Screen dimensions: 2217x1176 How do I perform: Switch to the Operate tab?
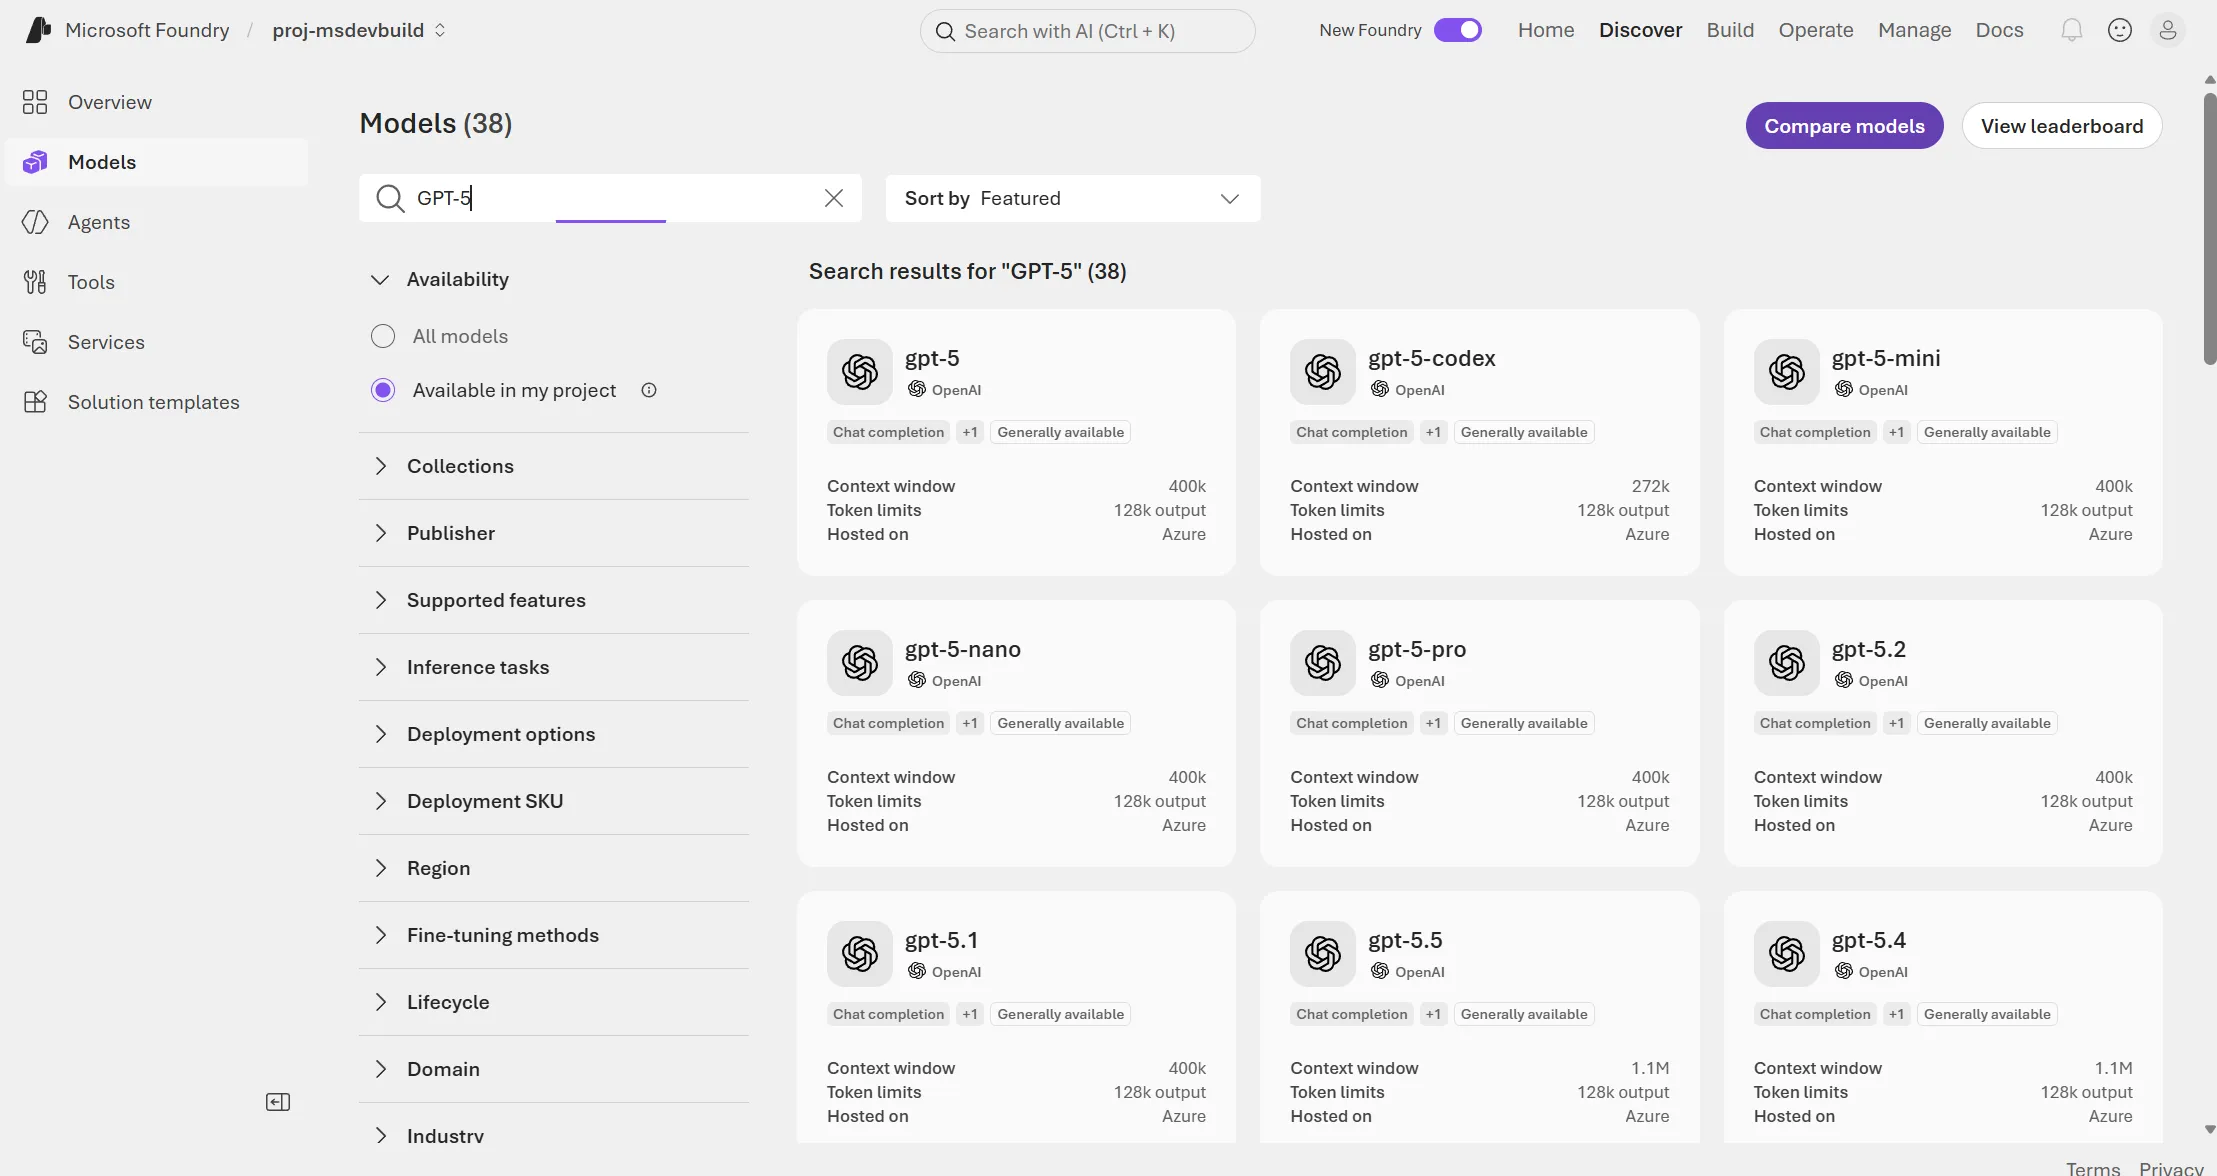(x=1816, y=30)
